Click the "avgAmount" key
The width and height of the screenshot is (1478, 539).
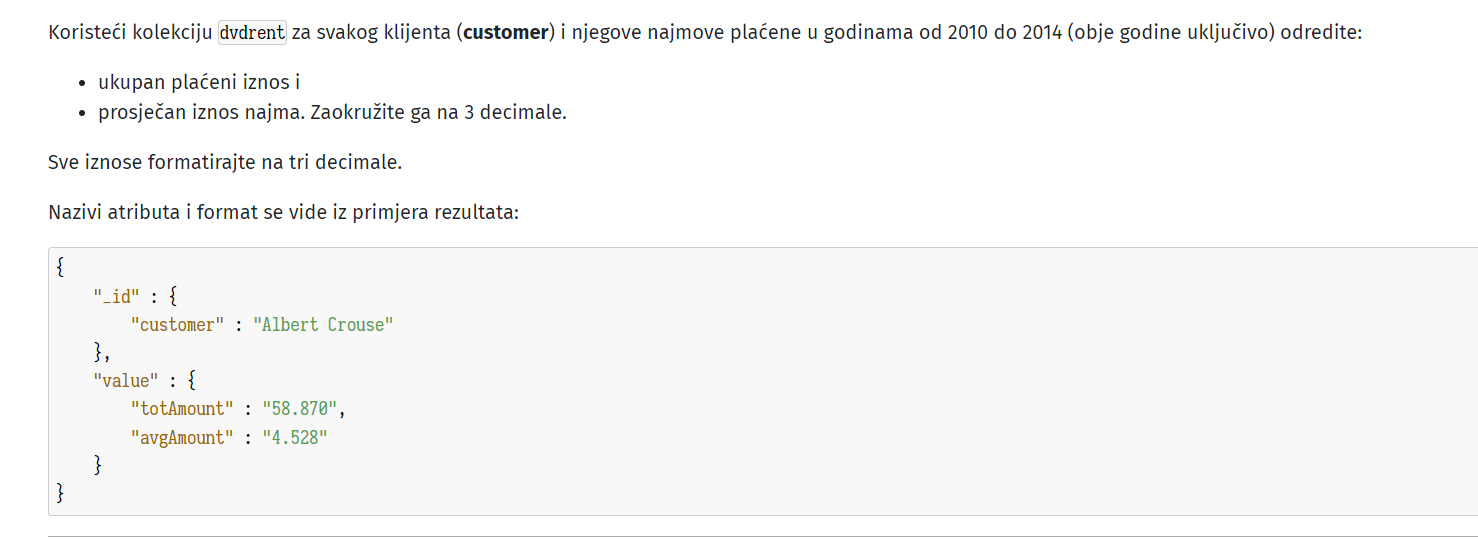click(x=182, y=437)
